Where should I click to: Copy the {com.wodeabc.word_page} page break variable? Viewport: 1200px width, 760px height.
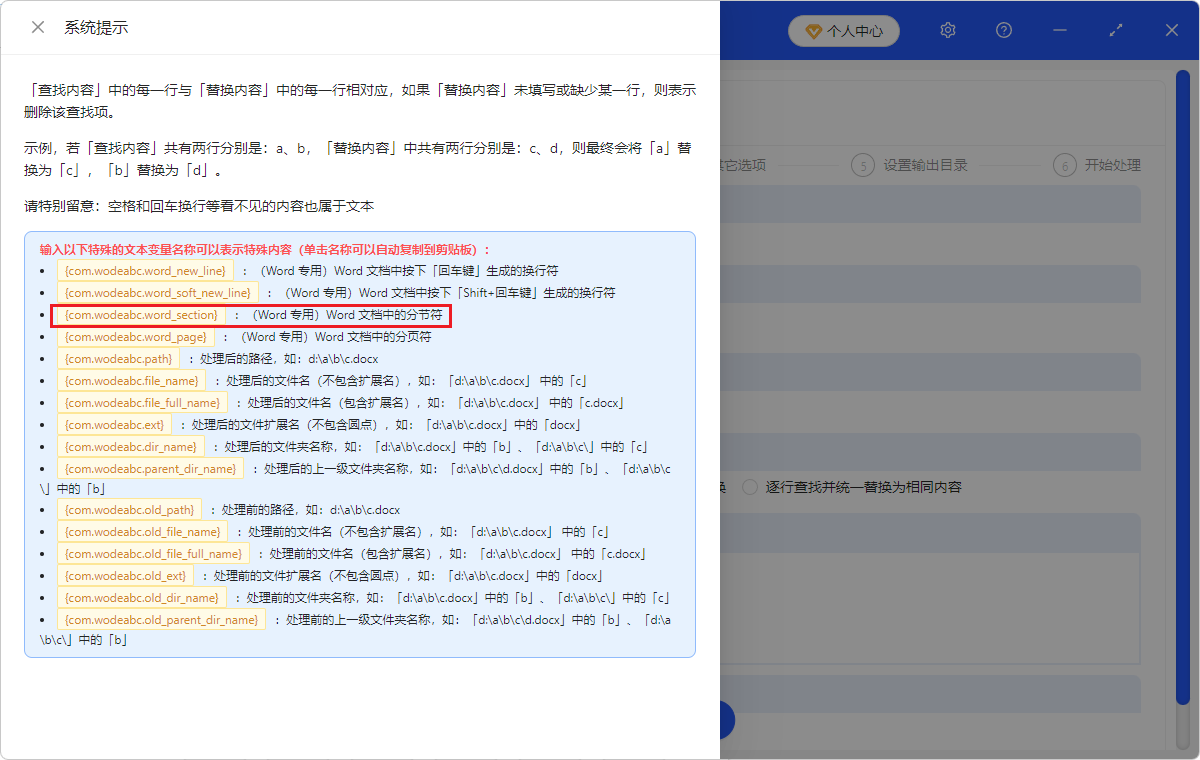point(135,337)
